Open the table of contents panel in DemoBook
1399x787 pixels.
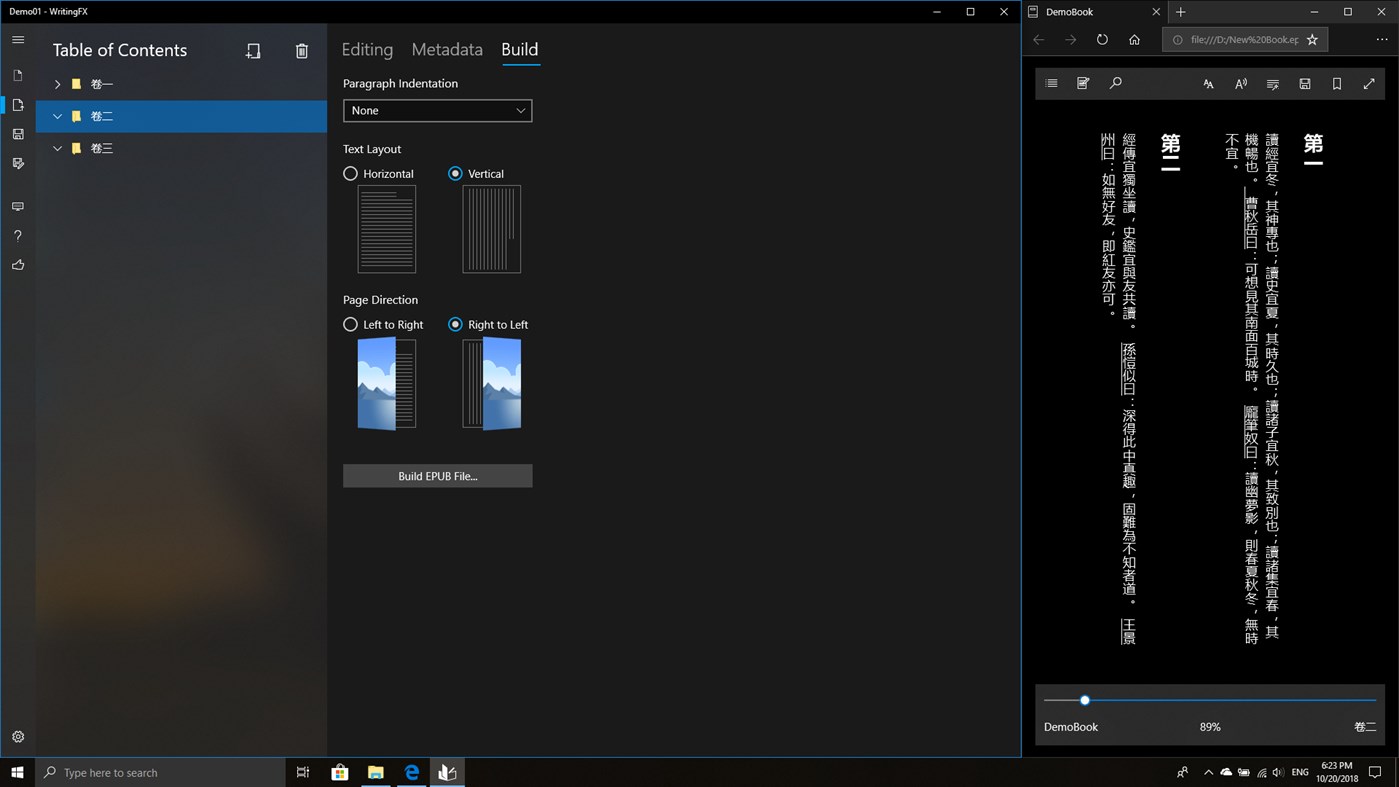point(1050,83)
